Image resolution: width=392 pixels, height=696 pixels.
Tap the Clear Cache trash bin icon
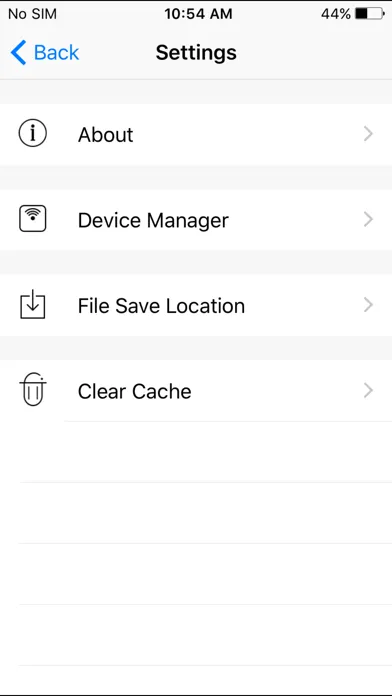point(33,389)
